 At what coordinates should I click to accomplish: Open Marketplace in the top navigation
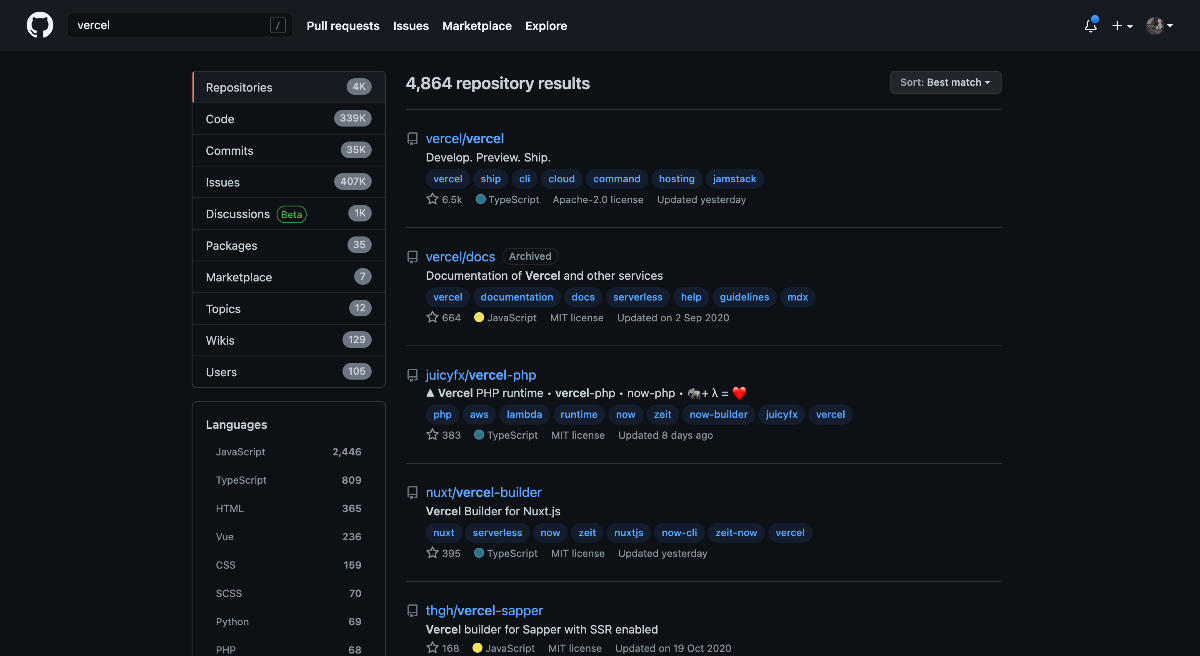[477, 26]
